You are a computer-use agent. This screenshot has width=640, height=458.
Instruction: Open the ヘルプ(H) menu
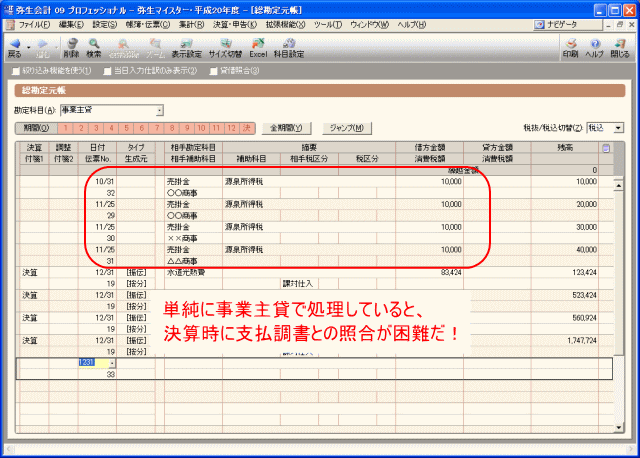point(411,25)
